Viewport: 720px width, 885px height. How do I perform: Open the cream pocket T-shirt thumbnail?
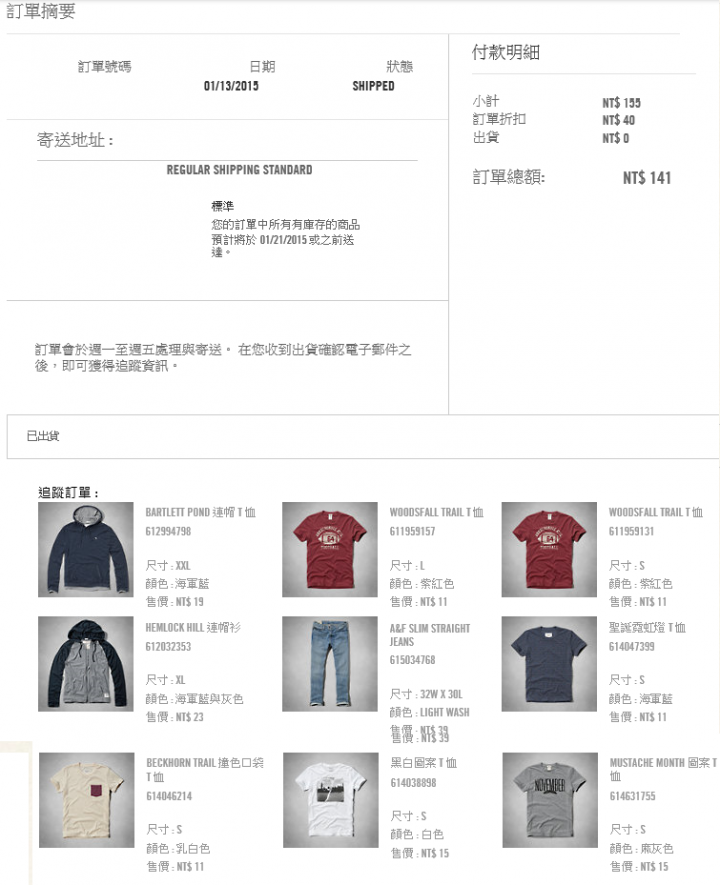pos(86,800)
